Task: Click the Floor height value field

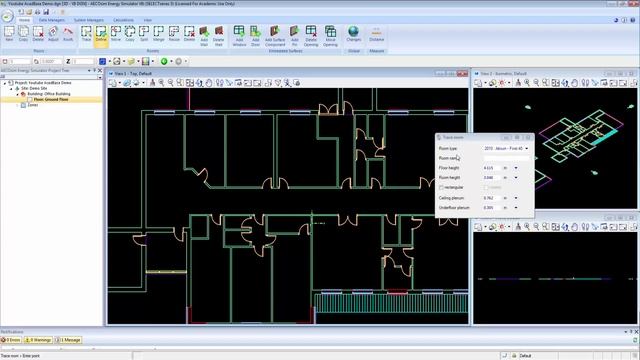Action: (491, 168)
